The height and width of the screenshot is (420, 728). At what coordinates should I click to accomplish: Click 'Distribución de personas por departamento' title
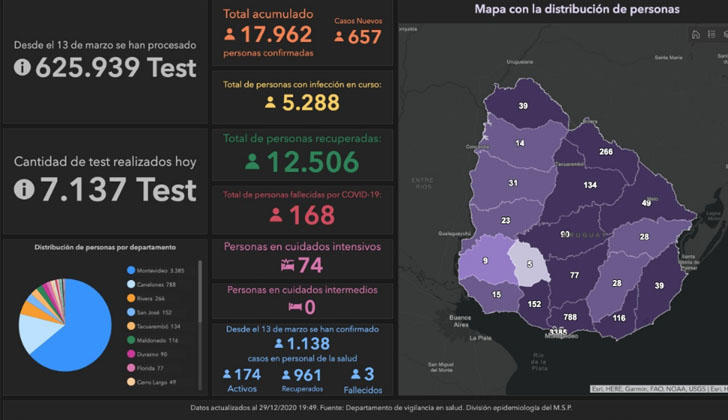tap(105, 247)
